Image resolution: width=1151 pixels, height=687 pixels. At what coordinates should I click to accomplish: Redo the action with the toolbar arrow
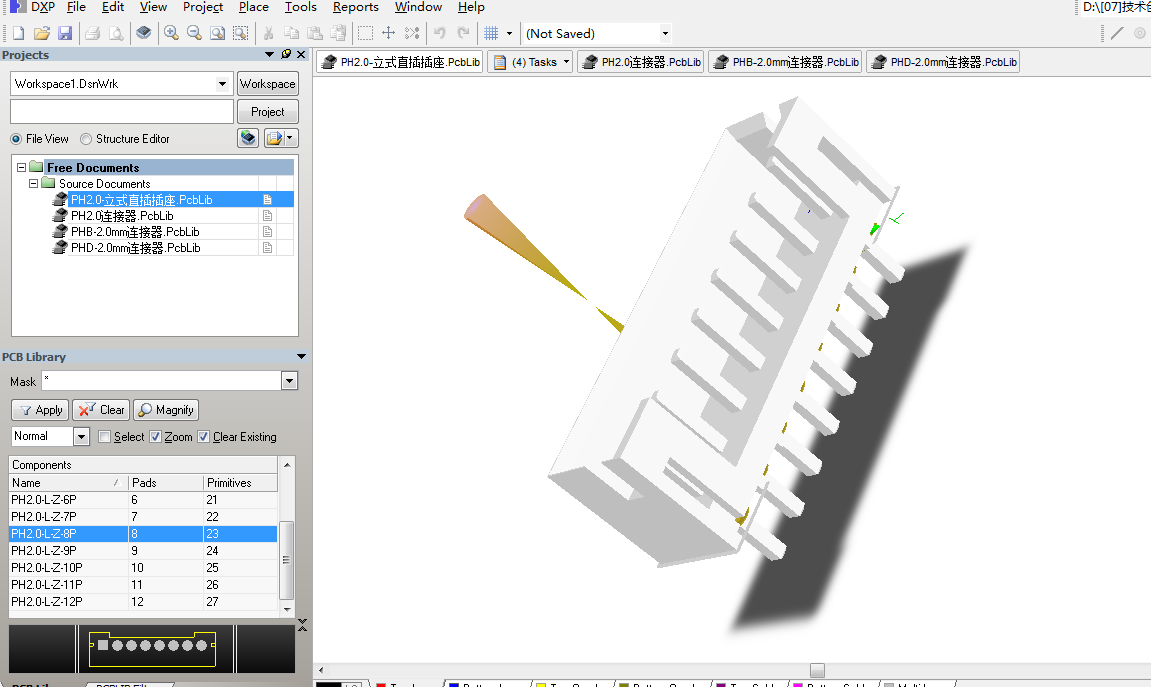point(463,33)
